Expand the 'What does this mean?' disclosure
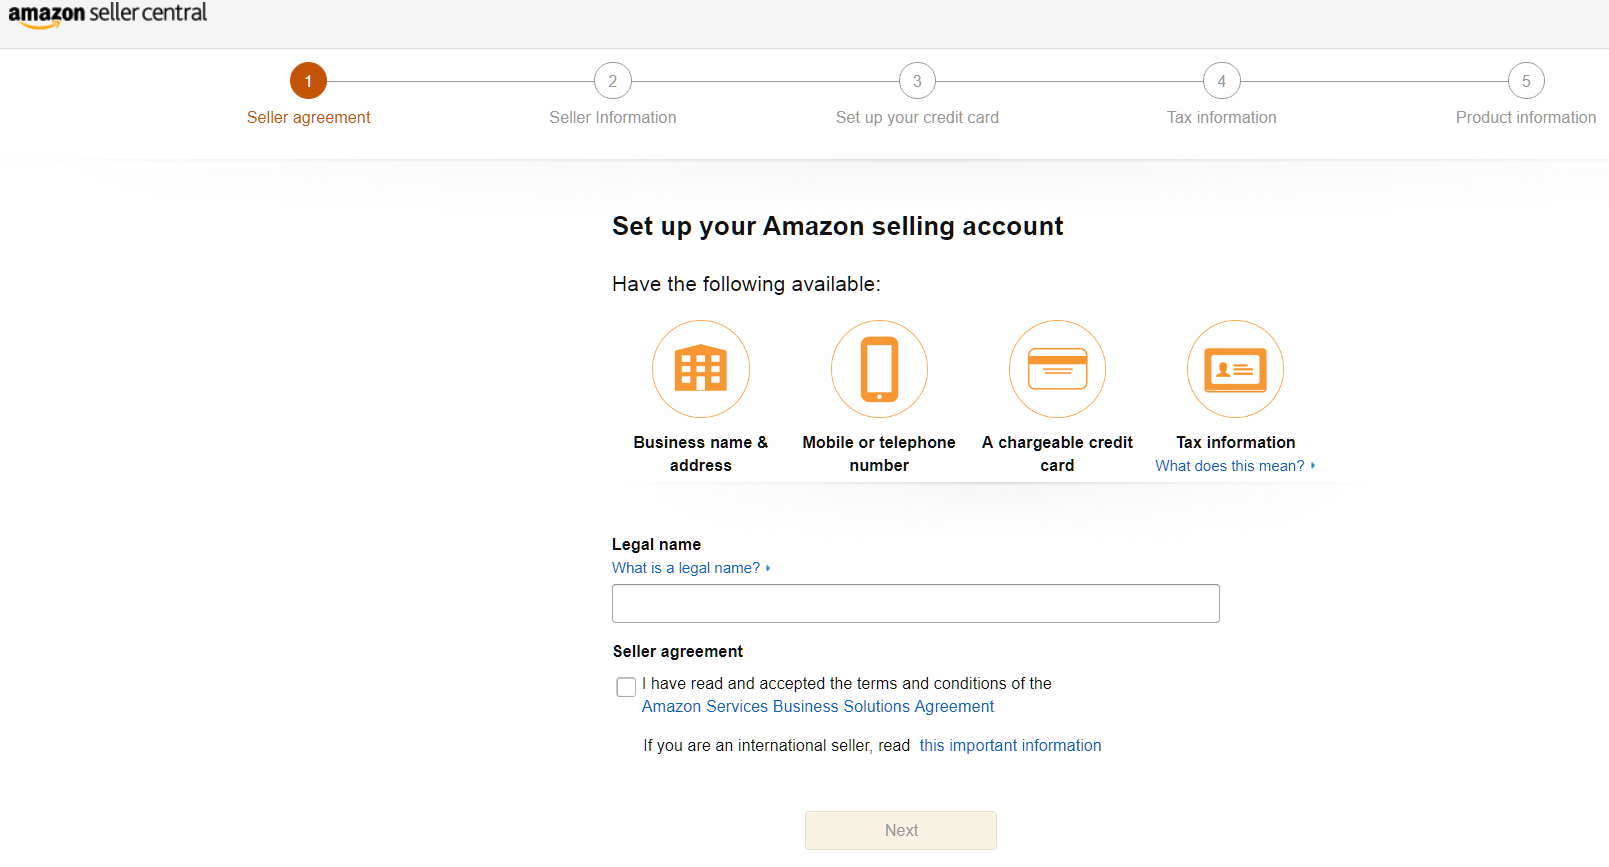The height and width of the screenshot is (867, 1609). tap(1235, 466)
